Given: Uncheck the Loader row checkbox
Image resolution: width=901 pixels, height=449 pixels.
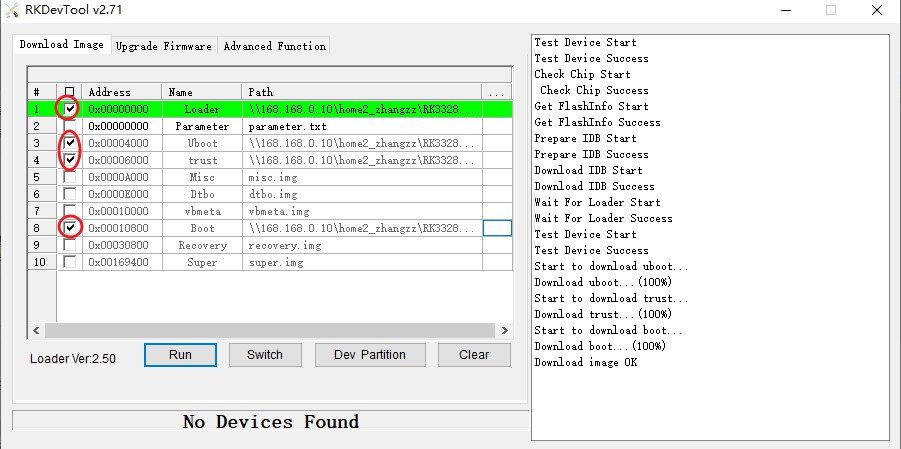Looking at the screenshot, I should [70, 109].
